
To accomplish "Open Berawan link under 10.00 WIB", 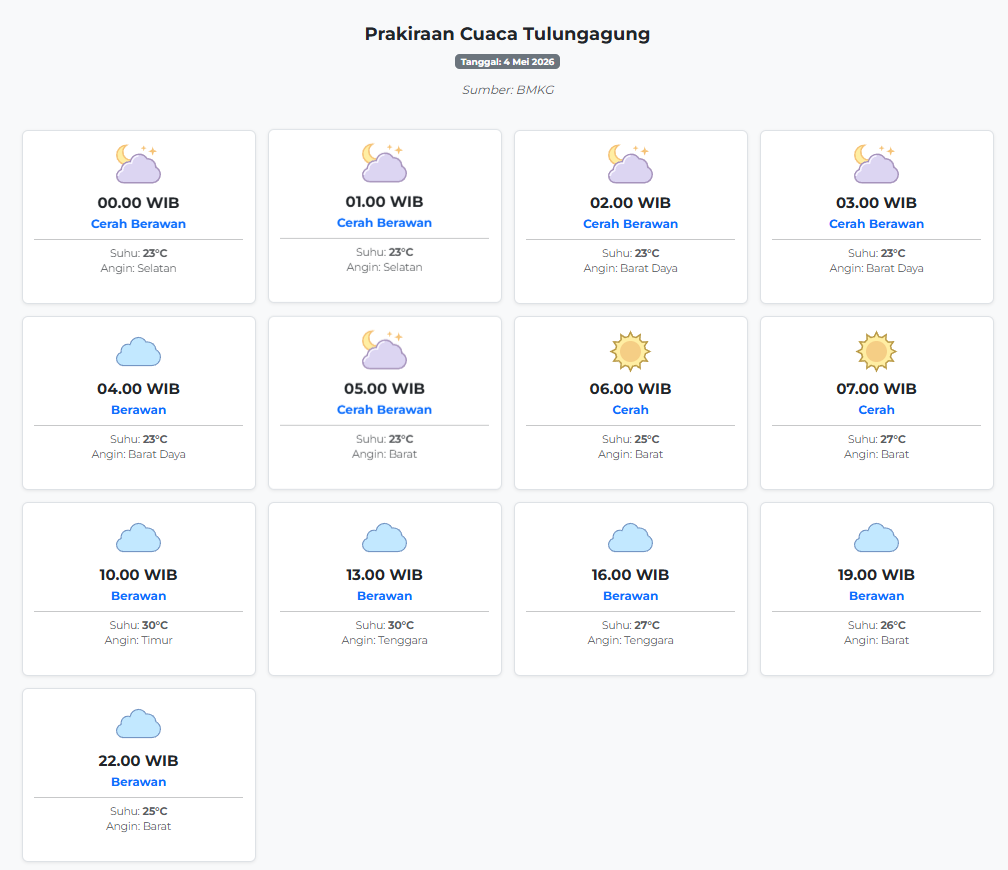I will 138,596.
